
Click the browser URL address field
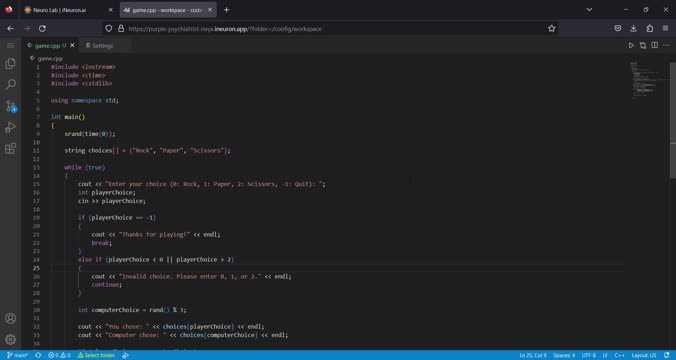pyautogui.click(x=328, y=28)
